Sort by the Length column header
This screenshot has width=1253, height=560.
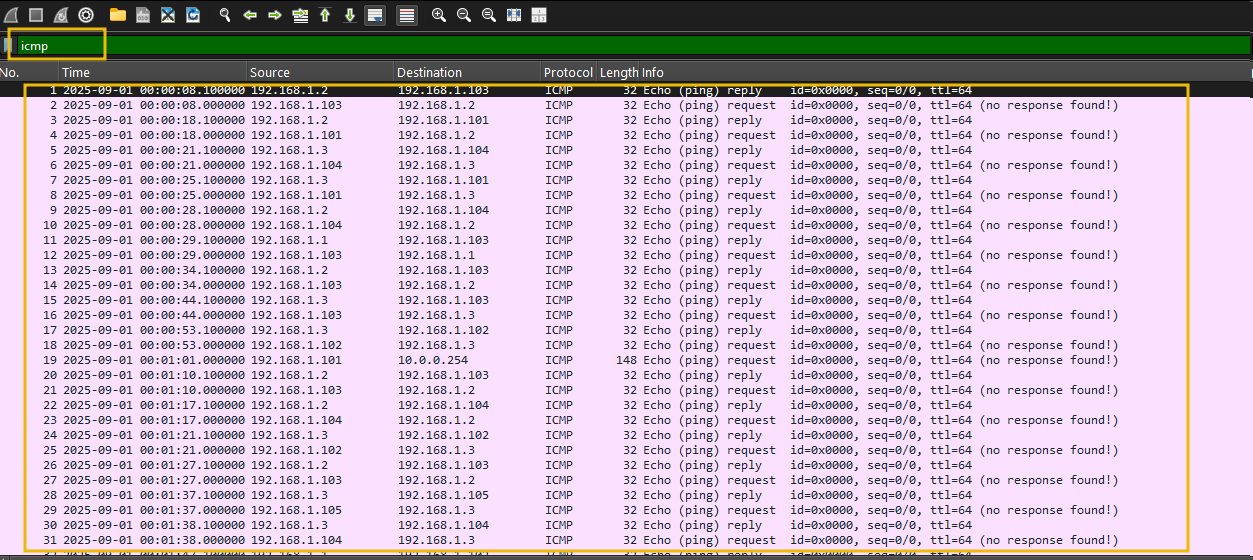point(618,72)
